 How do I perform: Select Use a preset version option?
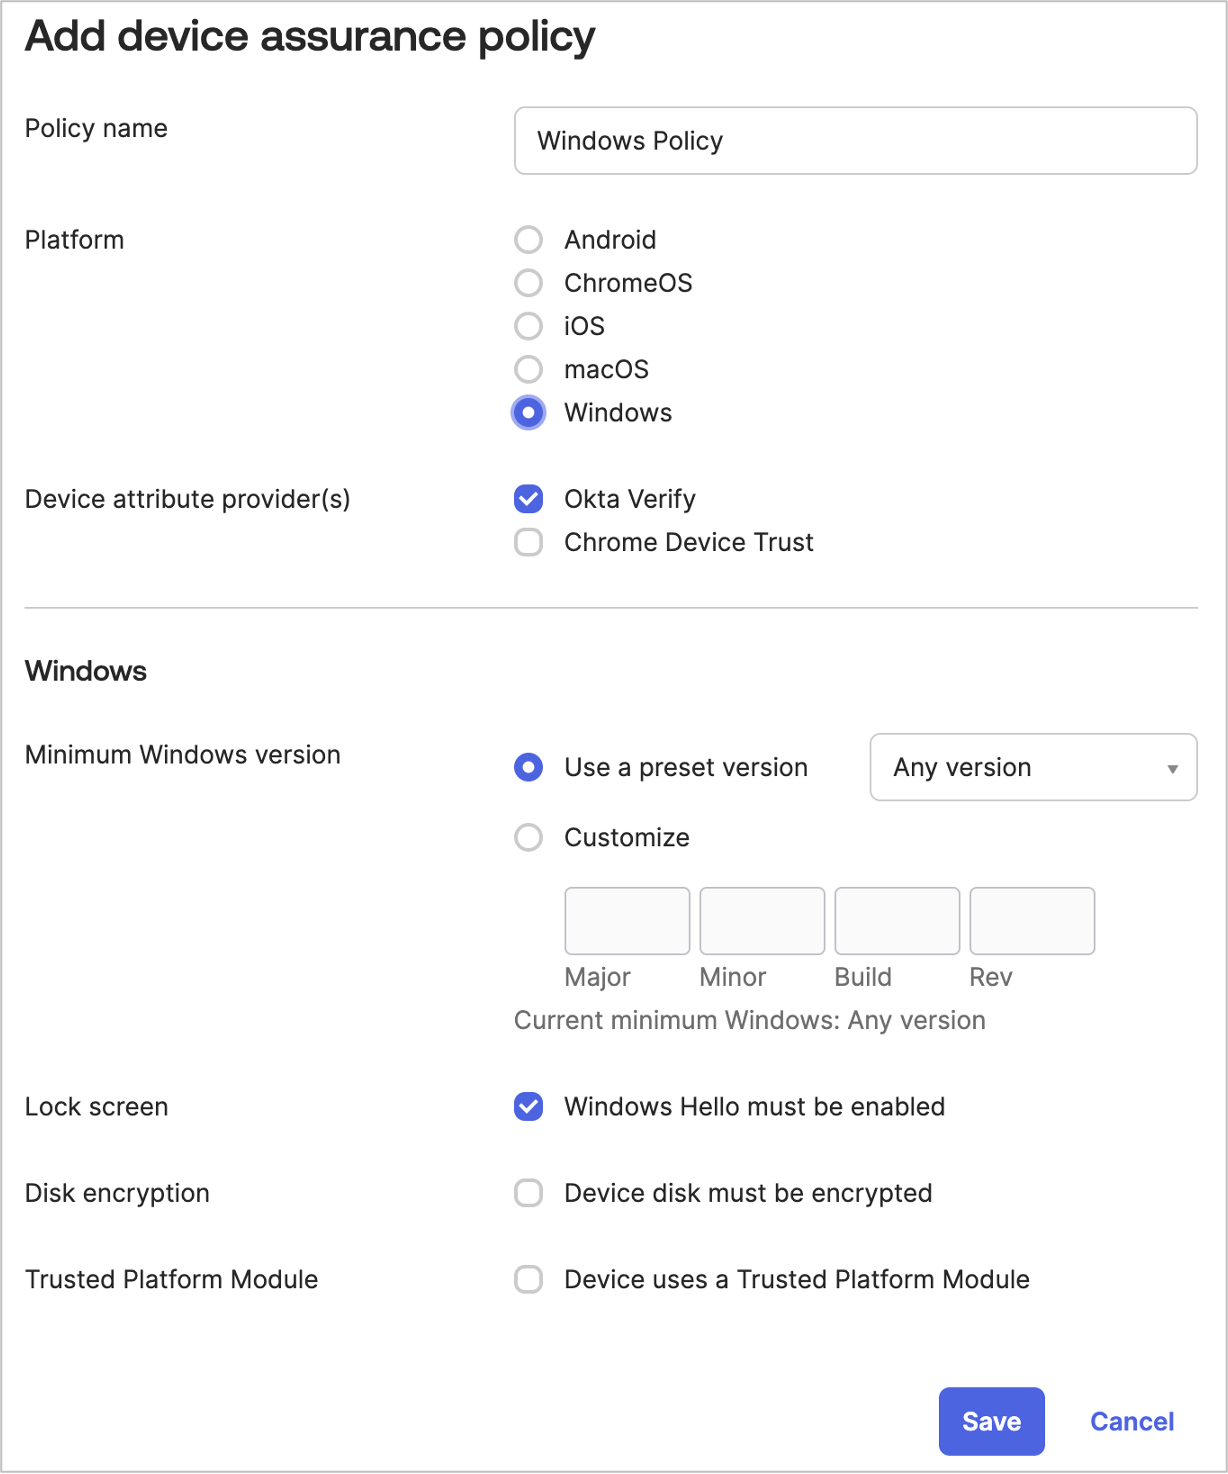pyautogui.click(x=528, y=767)
